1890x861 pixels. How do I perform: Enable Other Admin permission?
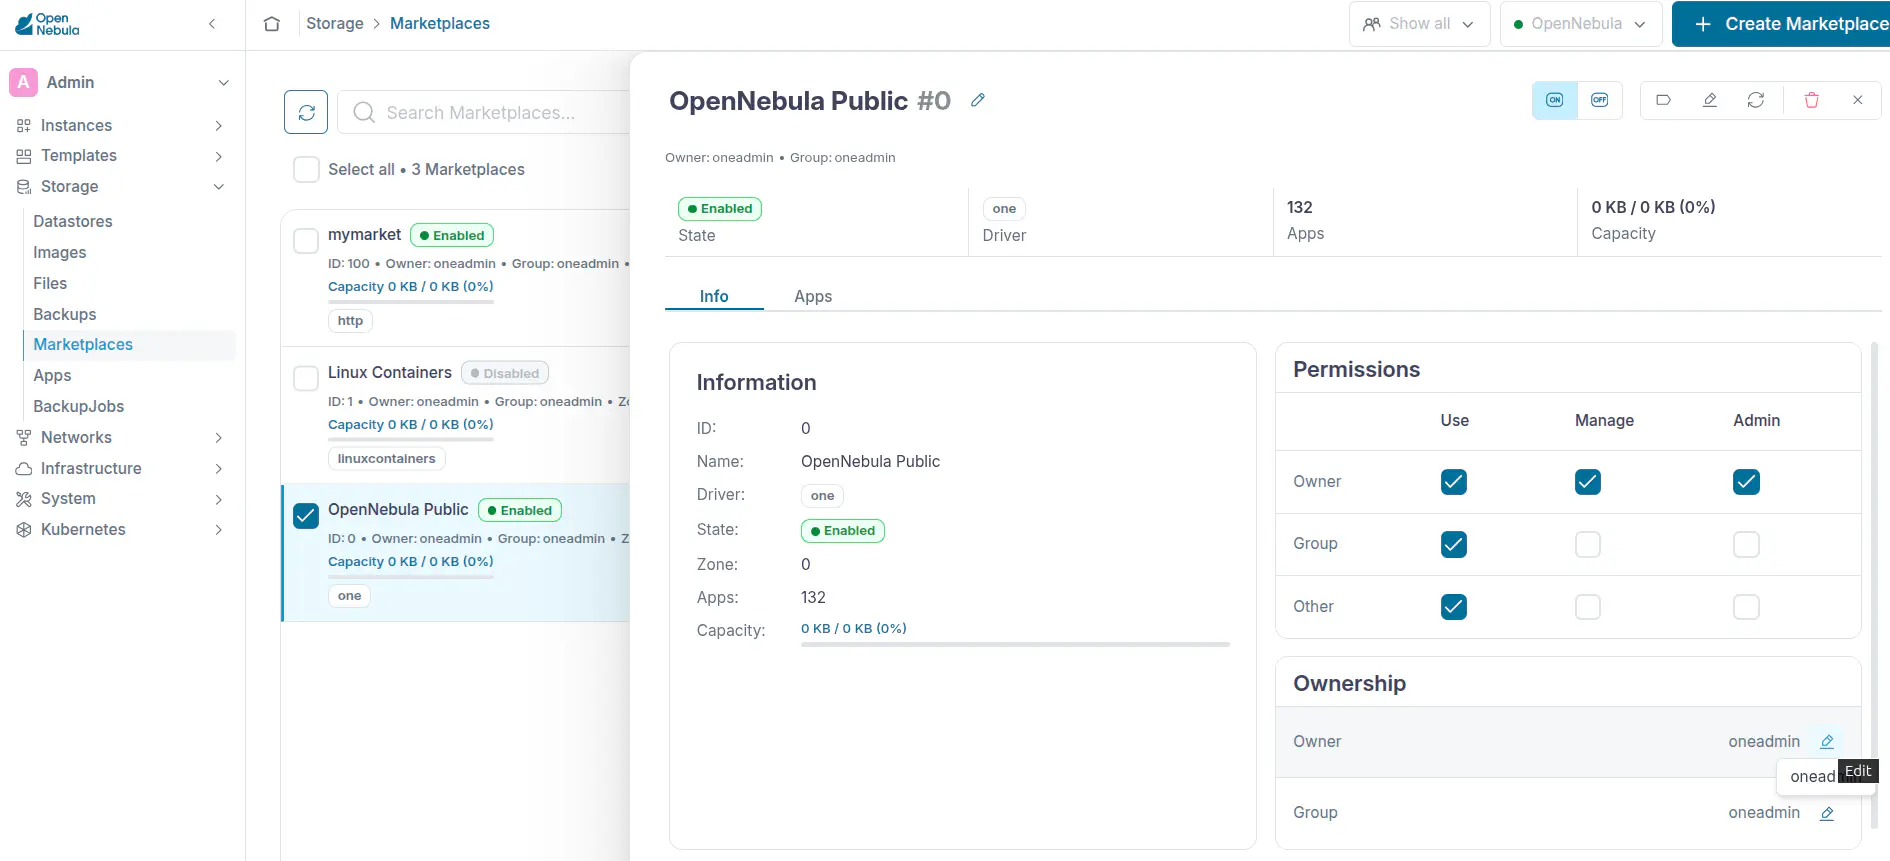[x=1746, y=607]
